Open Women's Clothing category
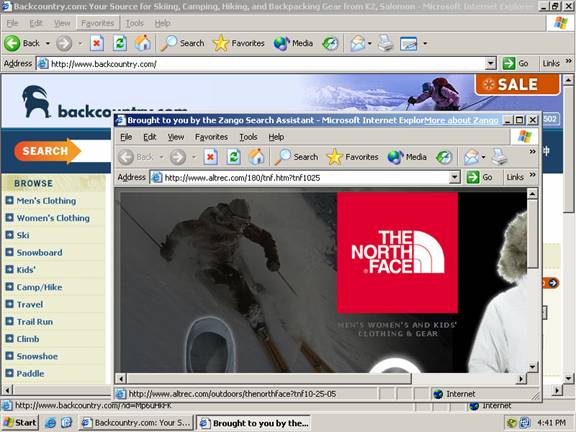 53,218
